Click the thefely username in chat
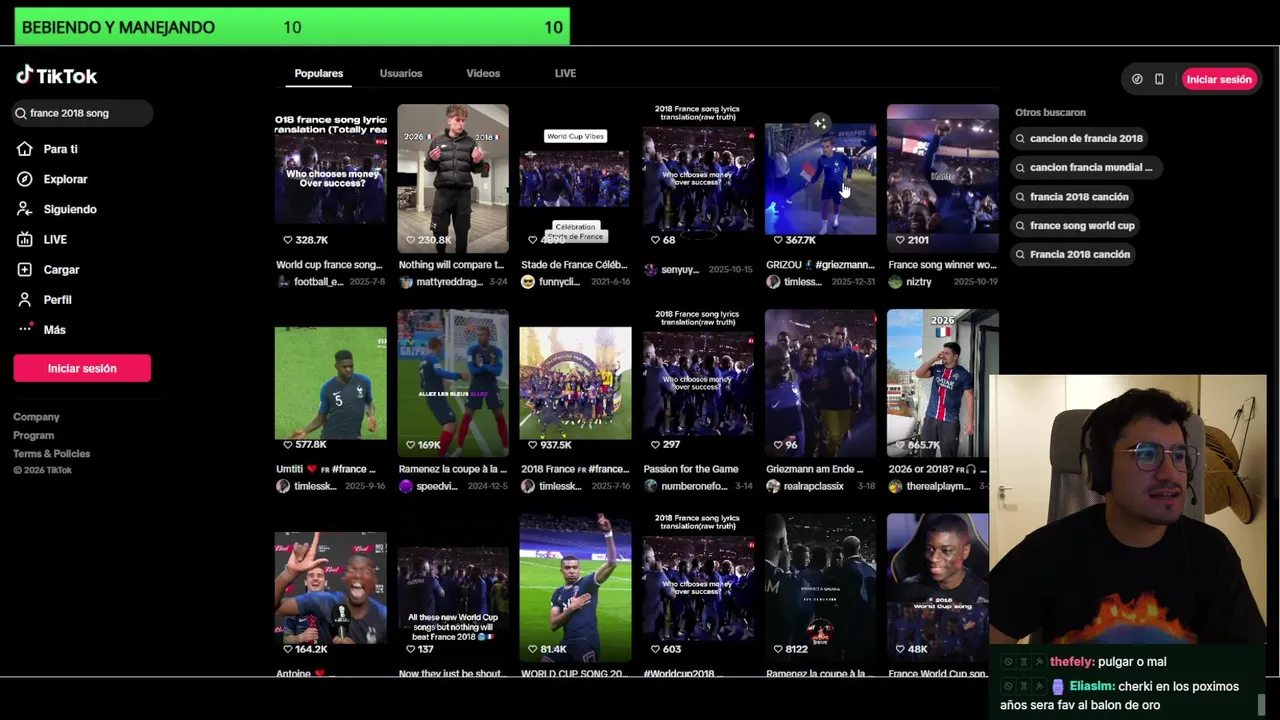Screen dimensions: 1280x720 pyautogui.click(x=1072, y=662)
